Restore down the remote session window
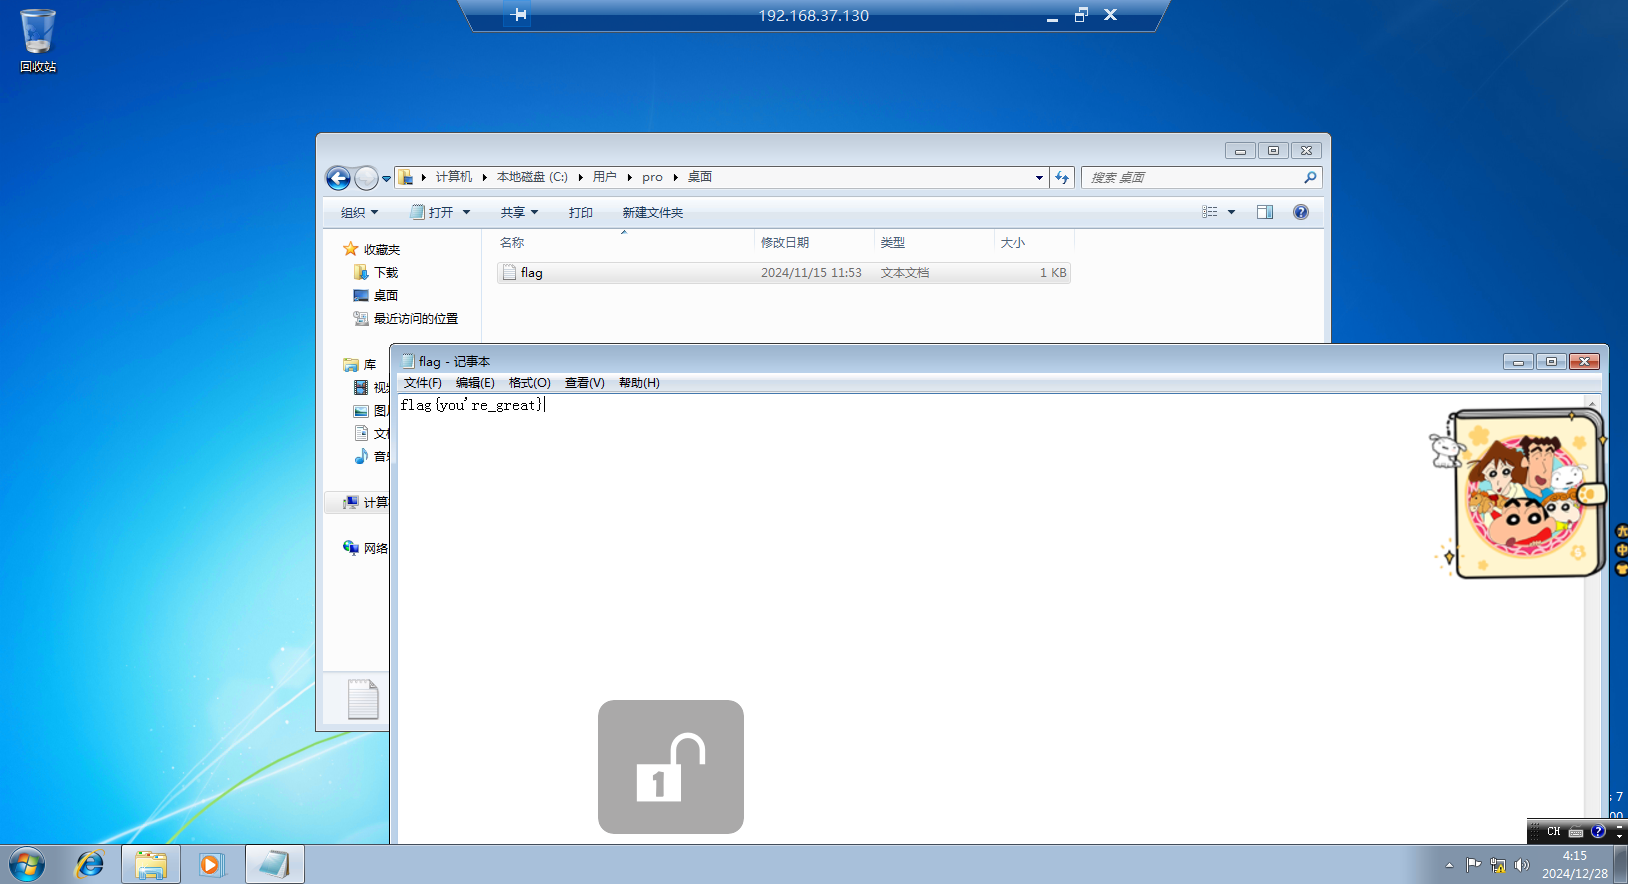Screen dimensions: 1628x884 pos(1081,15)
